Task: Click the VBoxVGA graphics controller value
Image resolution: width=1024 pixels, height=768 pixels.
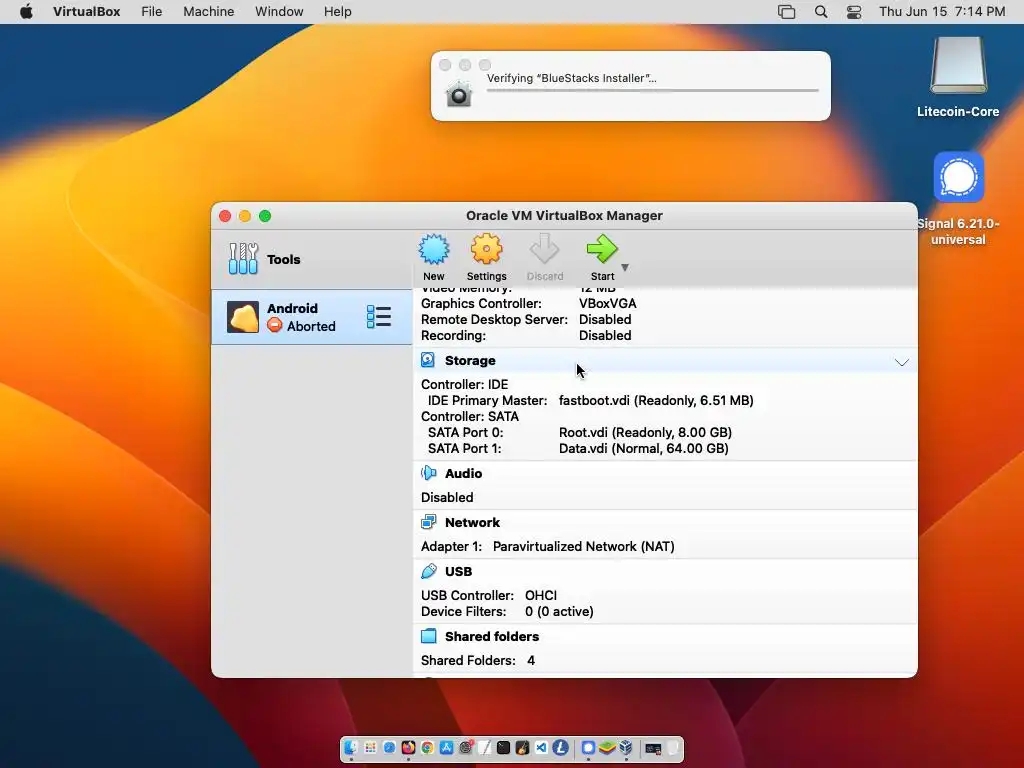Action: click(607, 304)
